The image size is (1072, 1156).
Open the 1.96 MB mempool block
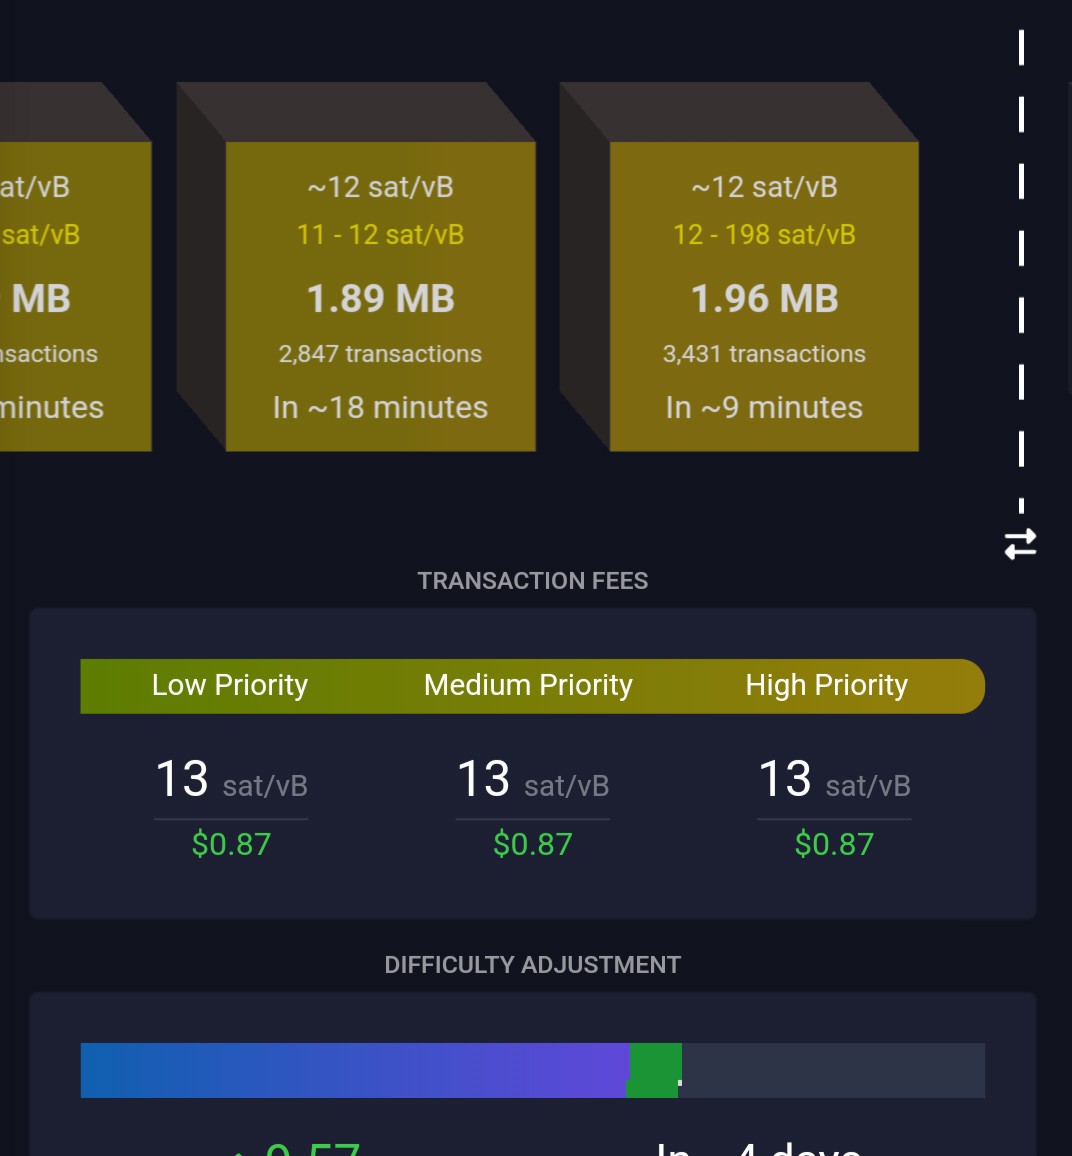coord(764,297)
